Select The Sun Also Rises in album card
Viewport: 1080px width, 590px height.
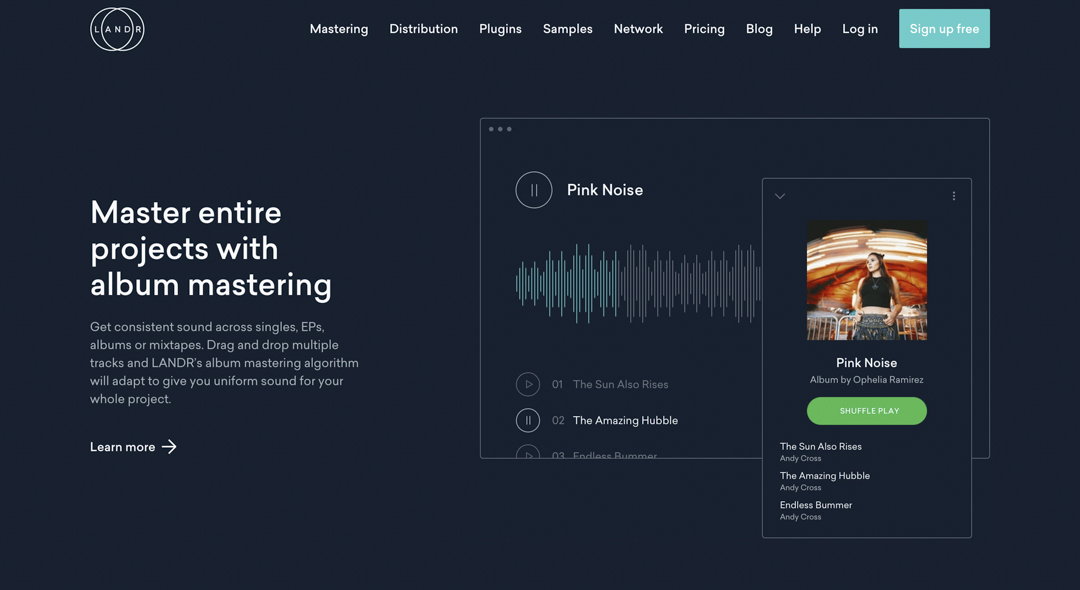click(820, 452)
